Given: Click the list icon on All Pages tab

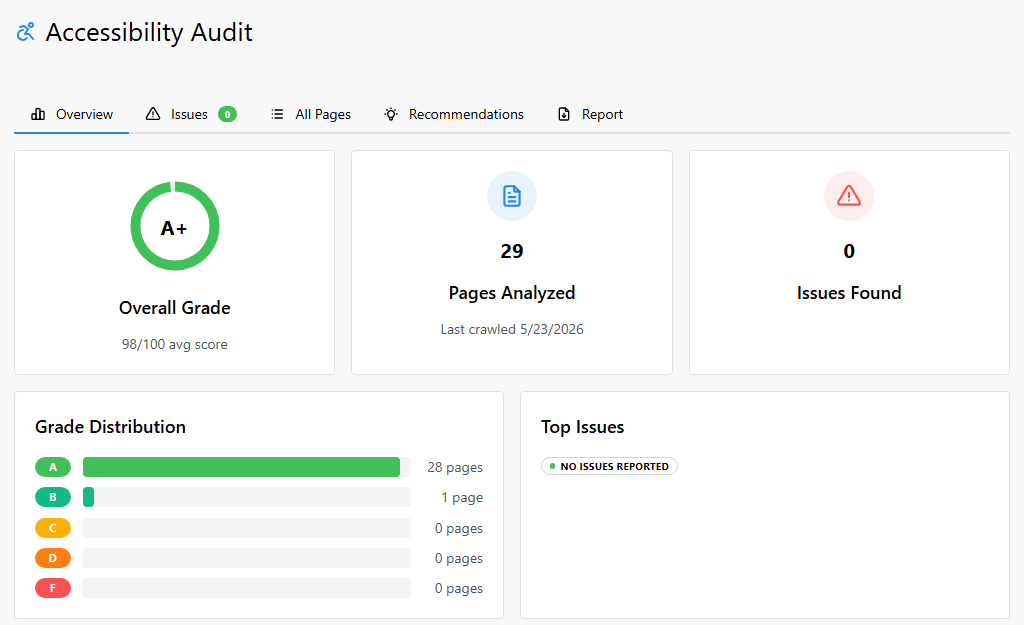Looking at the screenshot, I should [277, 114].
